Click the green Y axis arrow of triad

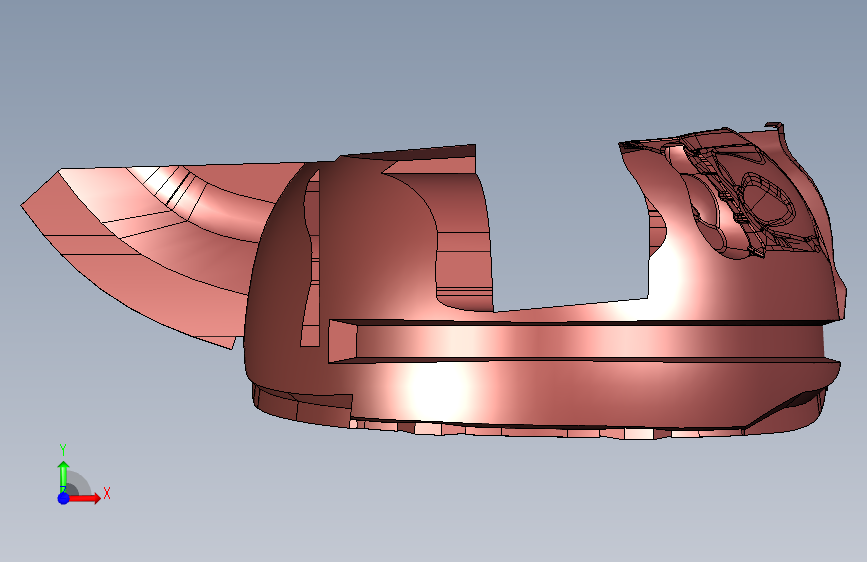pos(64,477)
